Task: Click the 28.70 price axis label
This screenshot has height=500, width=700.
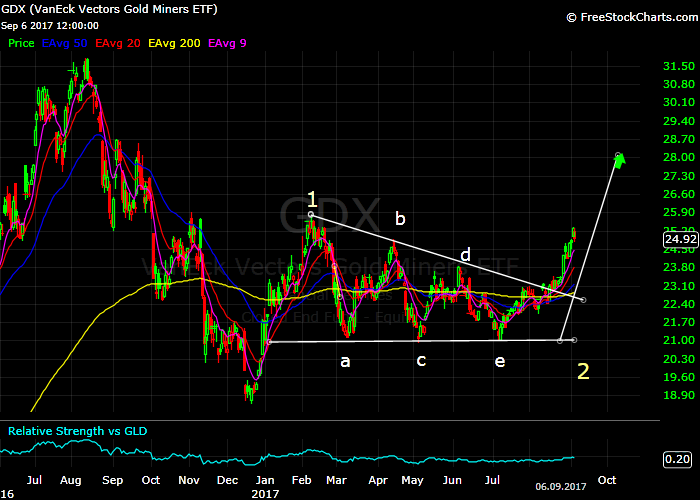Action: coord(679,139)
